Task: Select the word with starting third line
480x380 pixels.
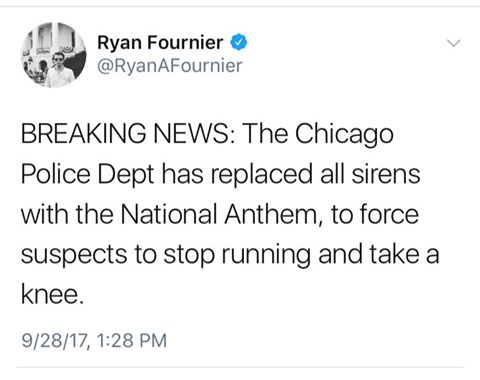Action: [x=46, y=214]
